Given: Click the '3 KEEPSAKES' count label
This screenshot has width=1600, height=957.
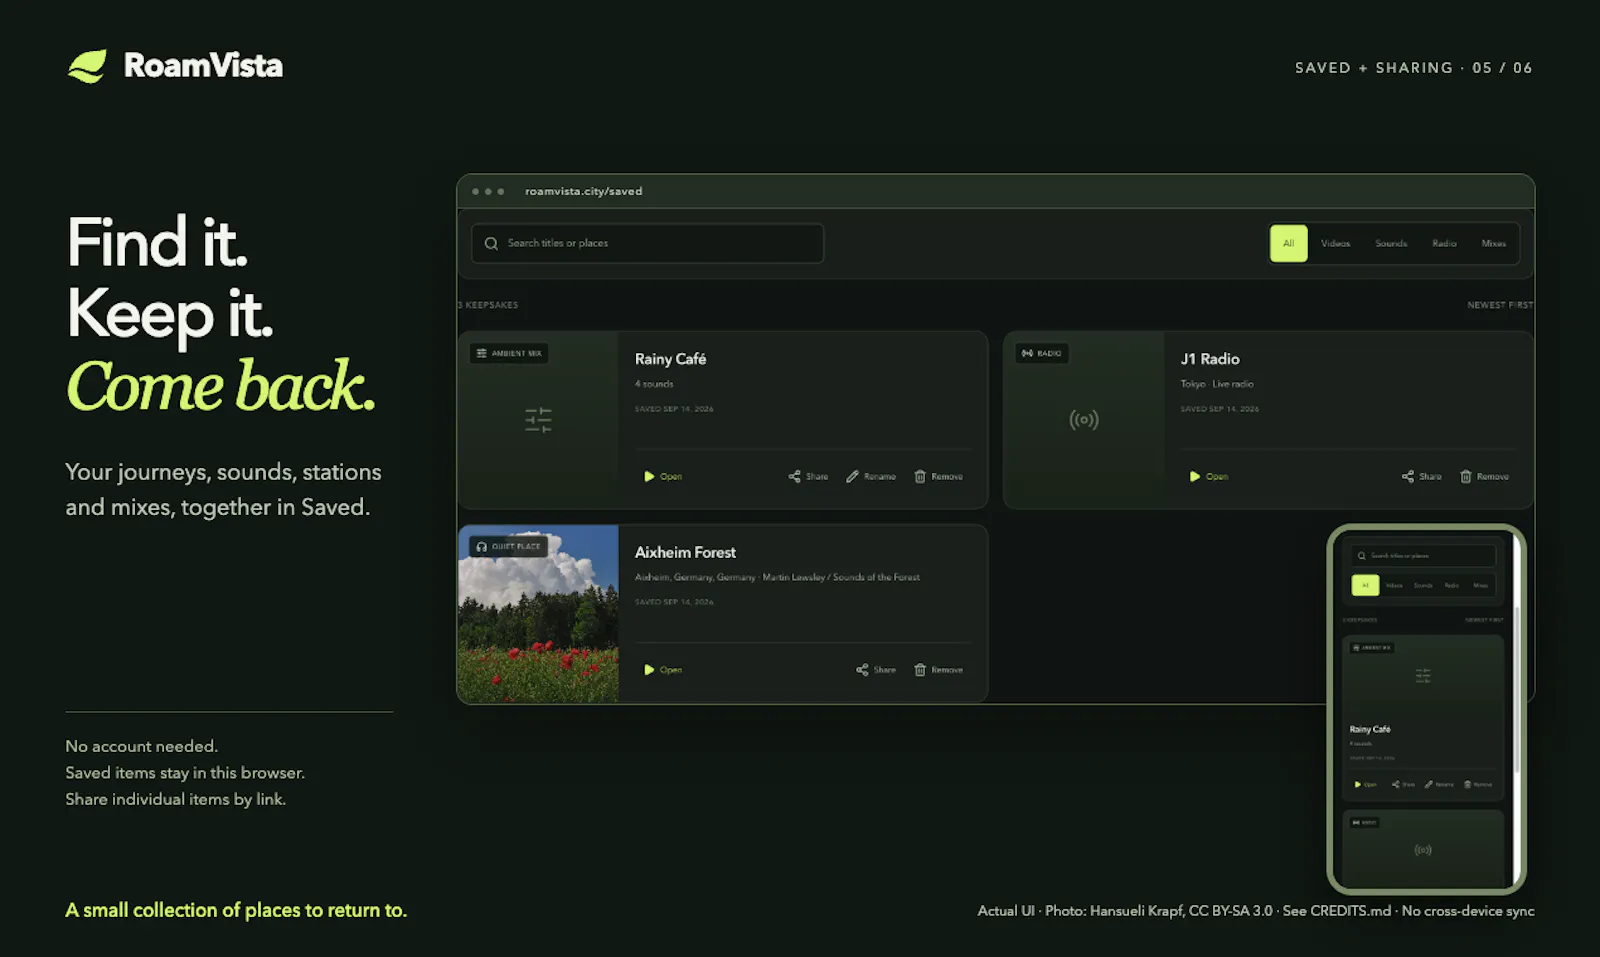Looking at the screenshot, I should 489,305.
